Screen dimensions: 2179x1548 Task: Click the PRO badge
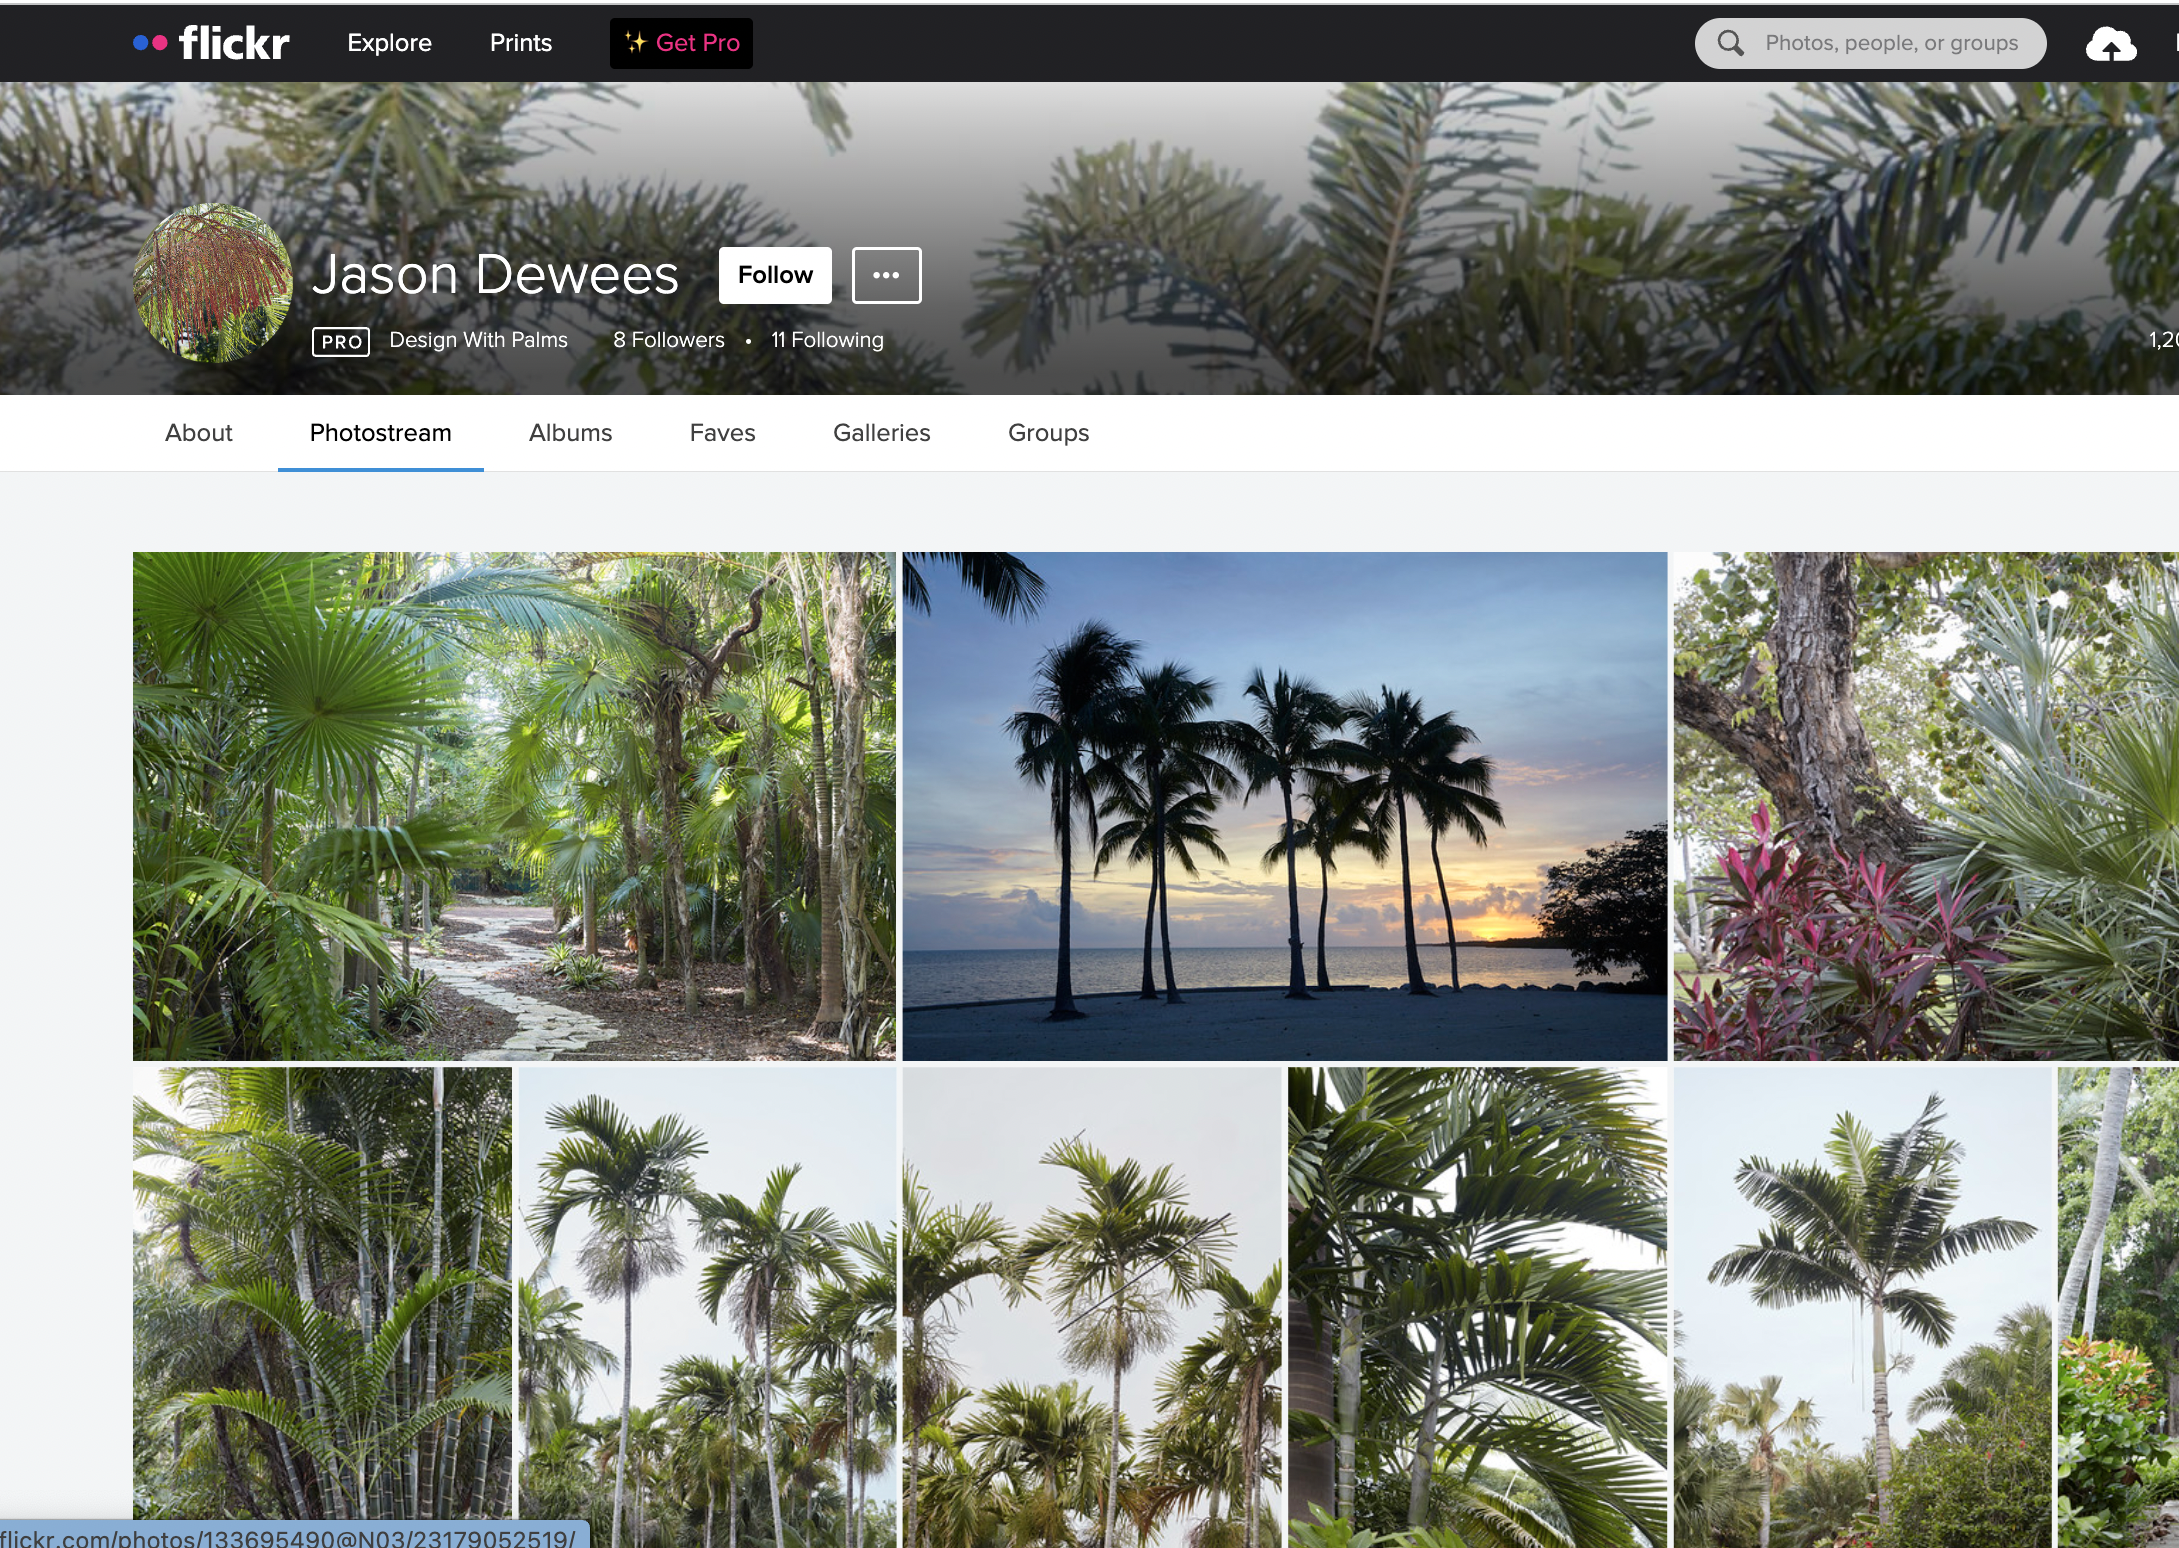341,342
